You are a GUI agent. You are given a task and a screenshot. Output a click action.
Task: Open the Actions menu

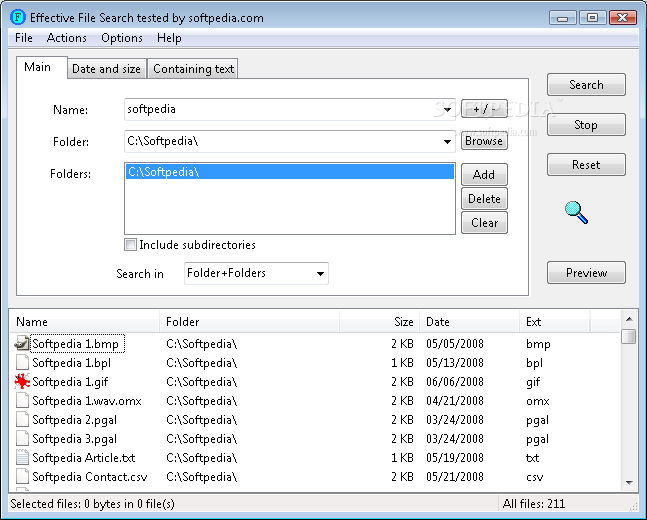66,38
